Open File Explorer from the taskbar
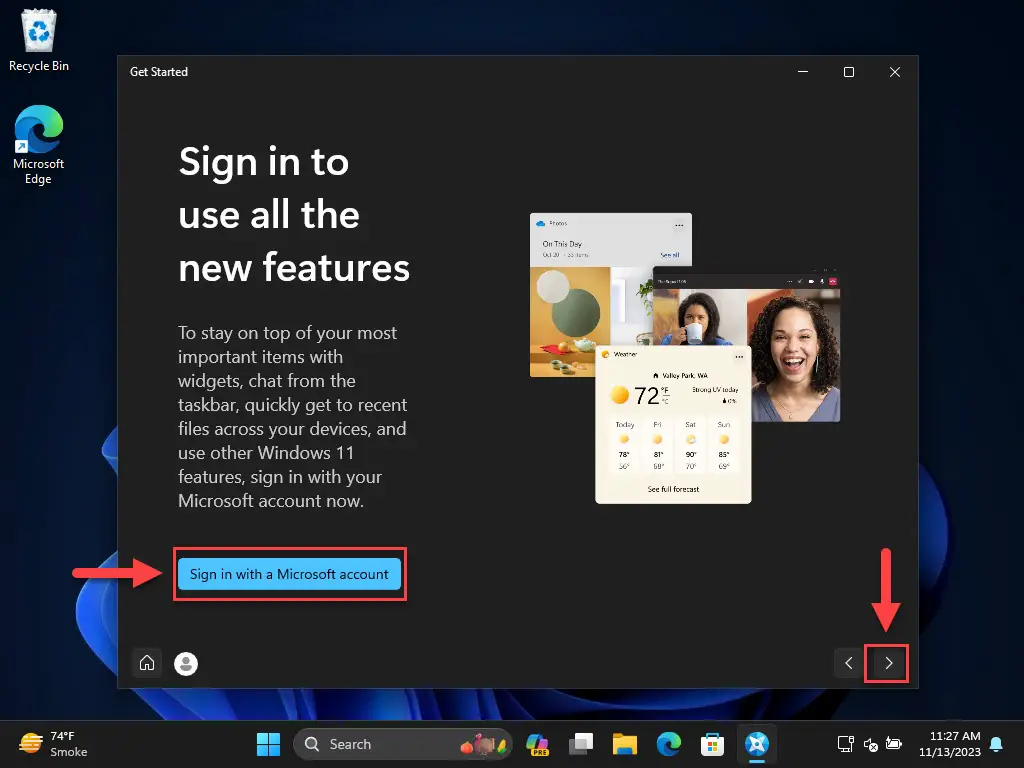1024x768 pixels. [x=624, y=744]
